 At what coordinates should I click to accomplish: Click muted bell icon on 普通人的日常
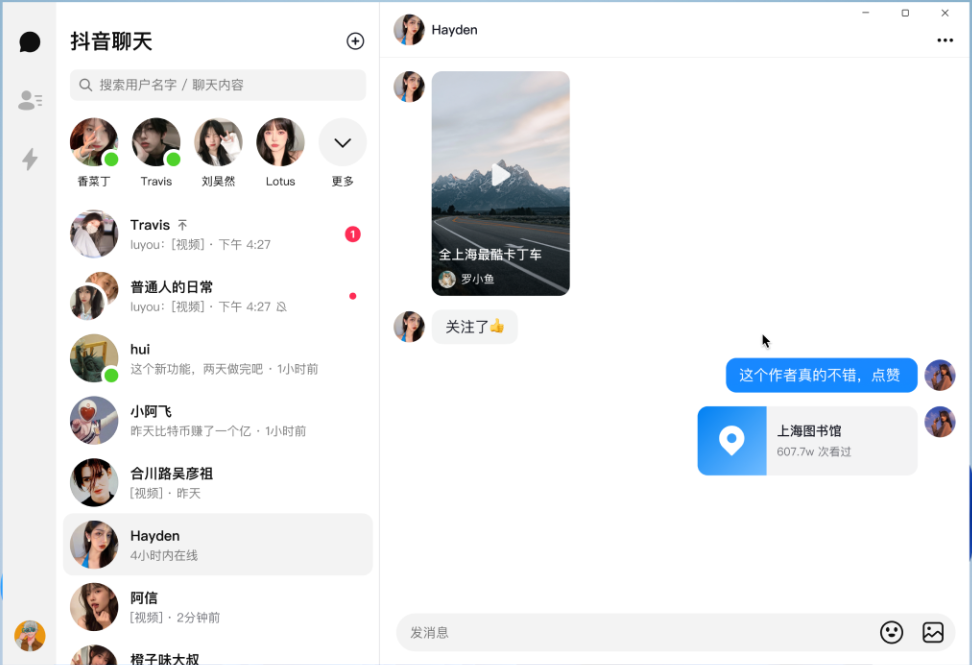[281, 307]
